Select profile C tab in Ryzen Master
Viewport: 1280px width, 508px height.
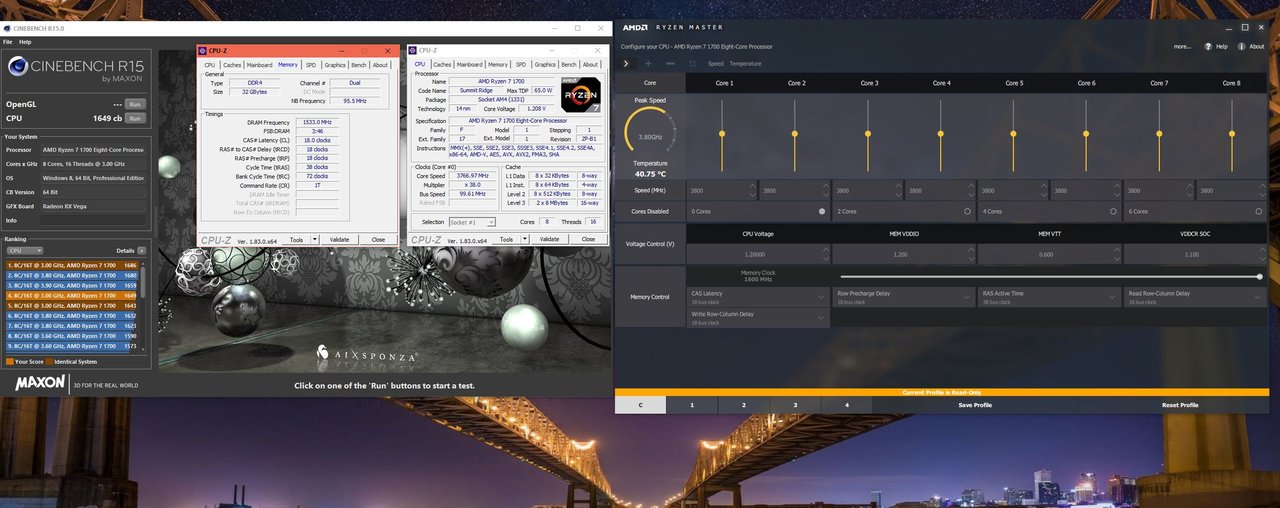pyautogui.click(x=640, y=405)
